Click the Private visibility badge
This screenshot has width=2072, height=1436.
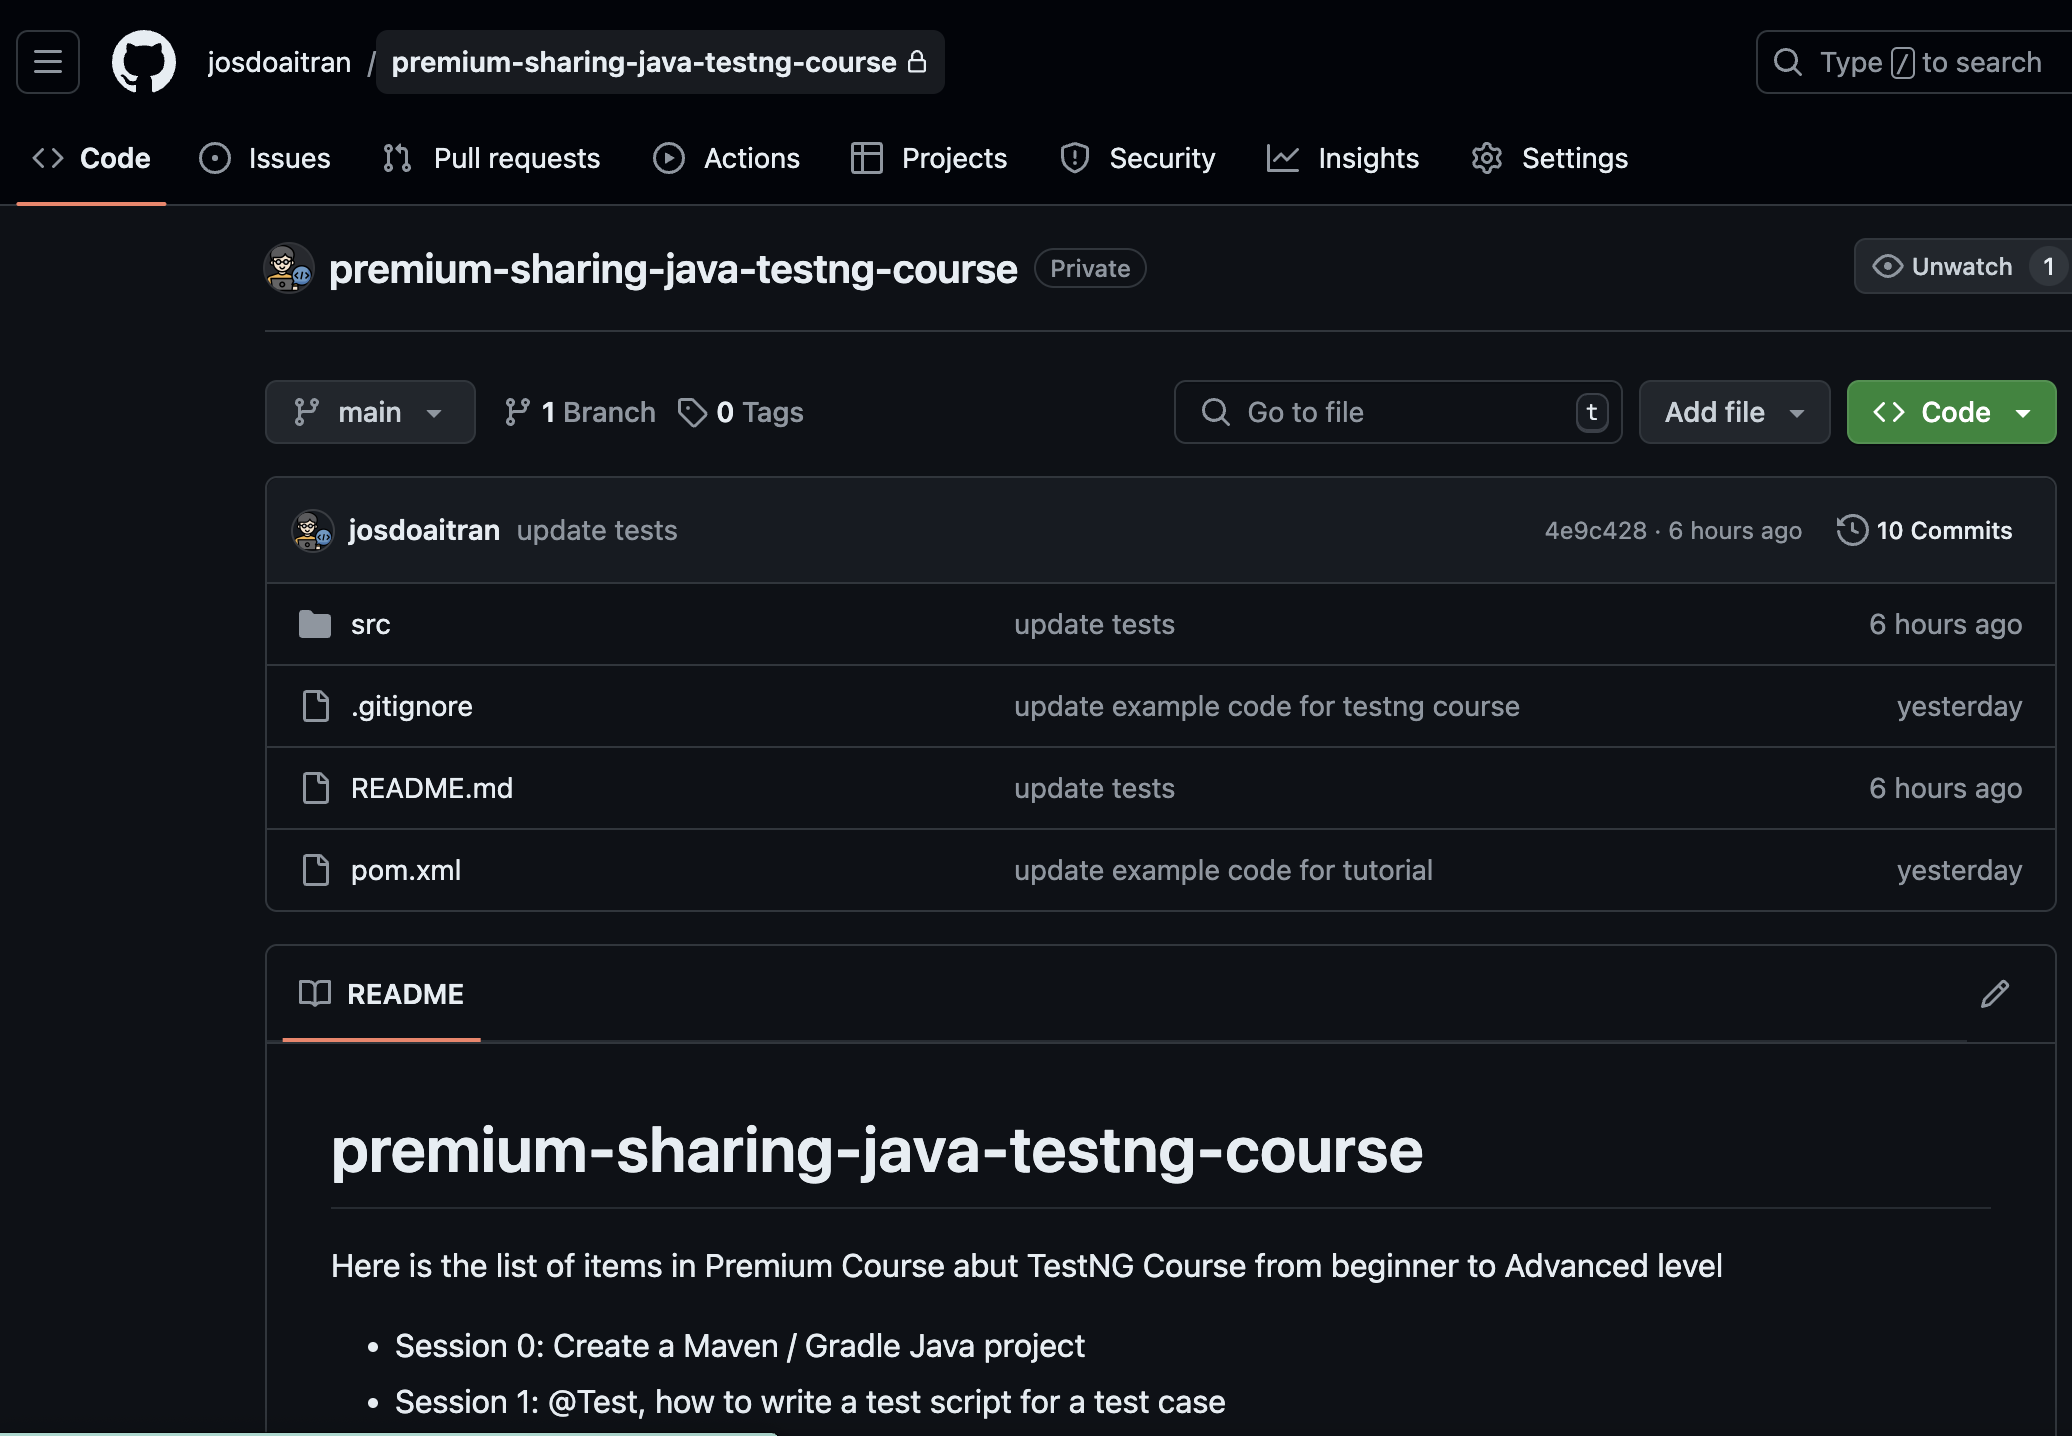click(1090, 268)
